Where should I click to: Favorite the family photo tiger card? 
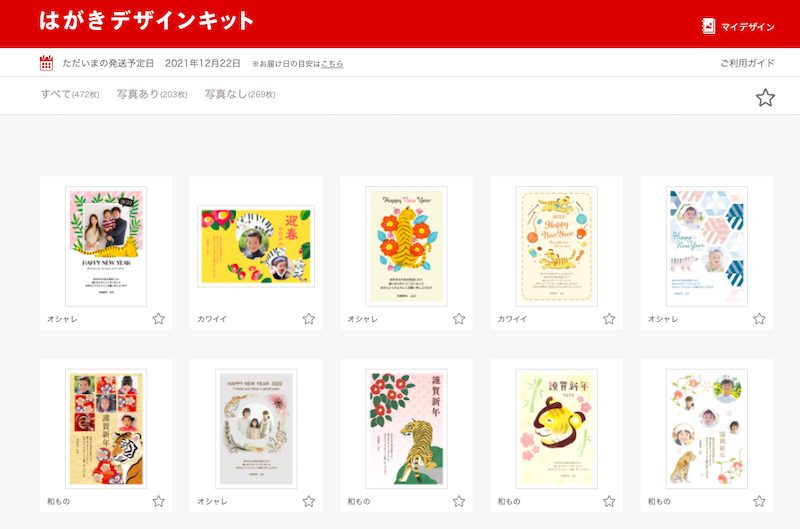coord(159,319)
